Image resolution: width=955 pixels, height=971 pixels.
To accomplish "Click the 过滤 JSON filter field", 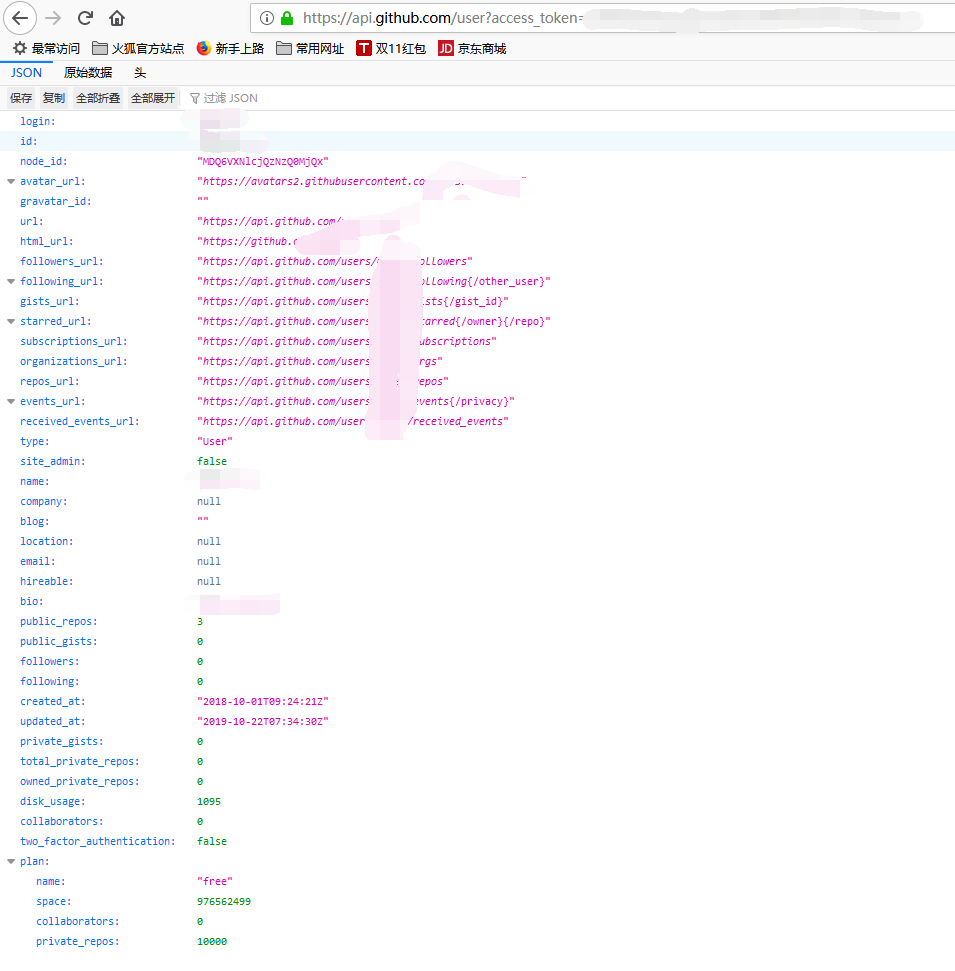I will (230, 98).
